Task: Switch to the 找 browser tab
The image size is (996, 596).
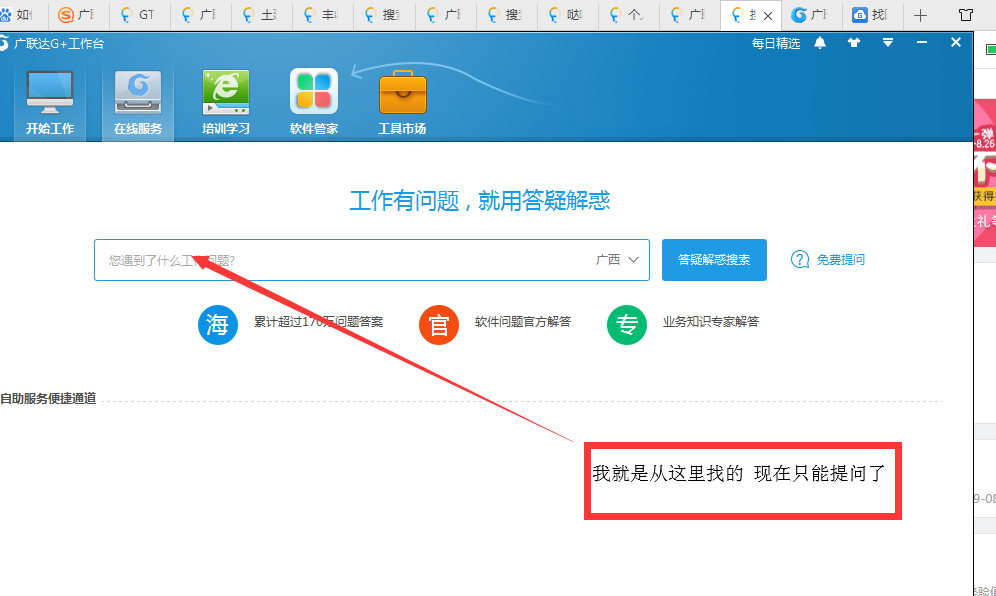Action: point(871,15)
